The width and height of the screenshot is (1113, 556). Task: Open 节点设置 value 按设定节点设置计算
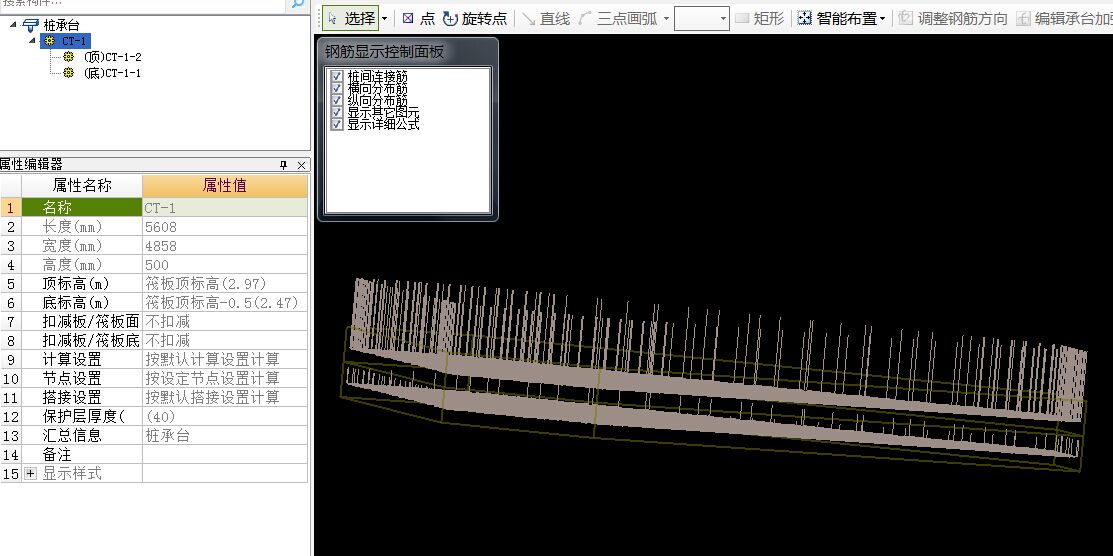pos(225,378)
